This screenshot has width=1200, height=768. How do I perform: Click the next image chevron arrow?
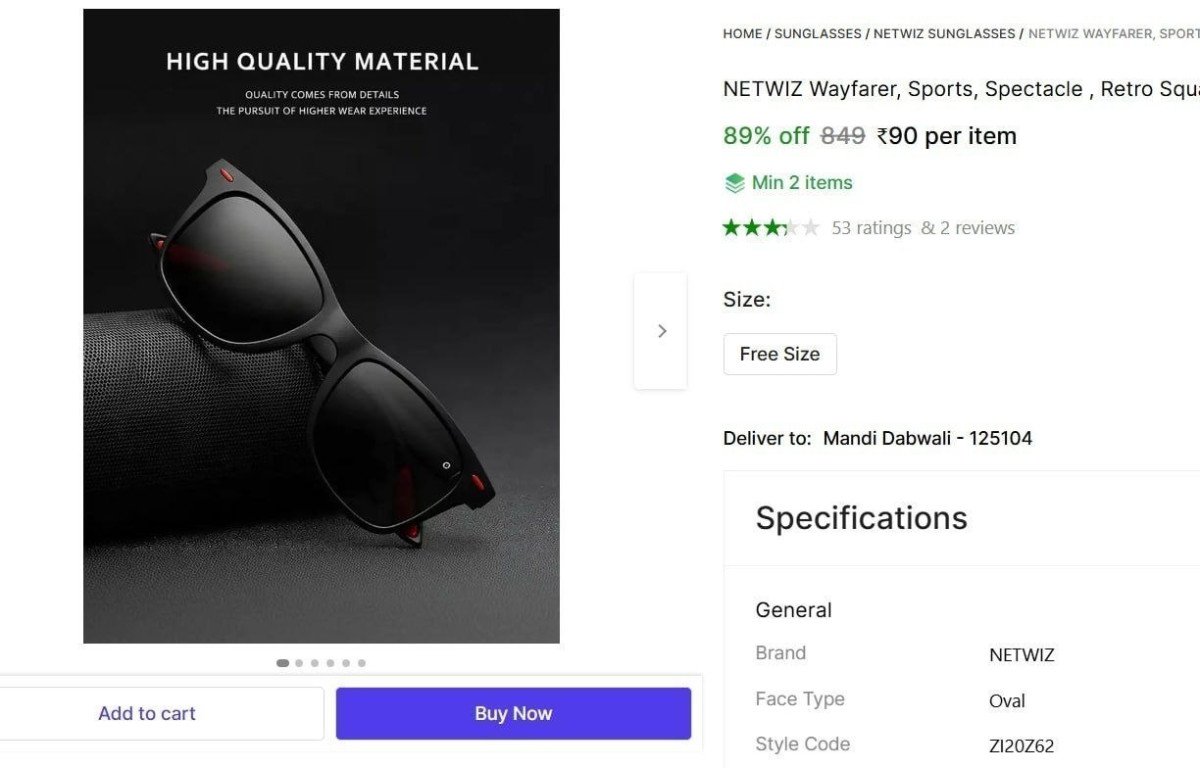tap(661, 331)
